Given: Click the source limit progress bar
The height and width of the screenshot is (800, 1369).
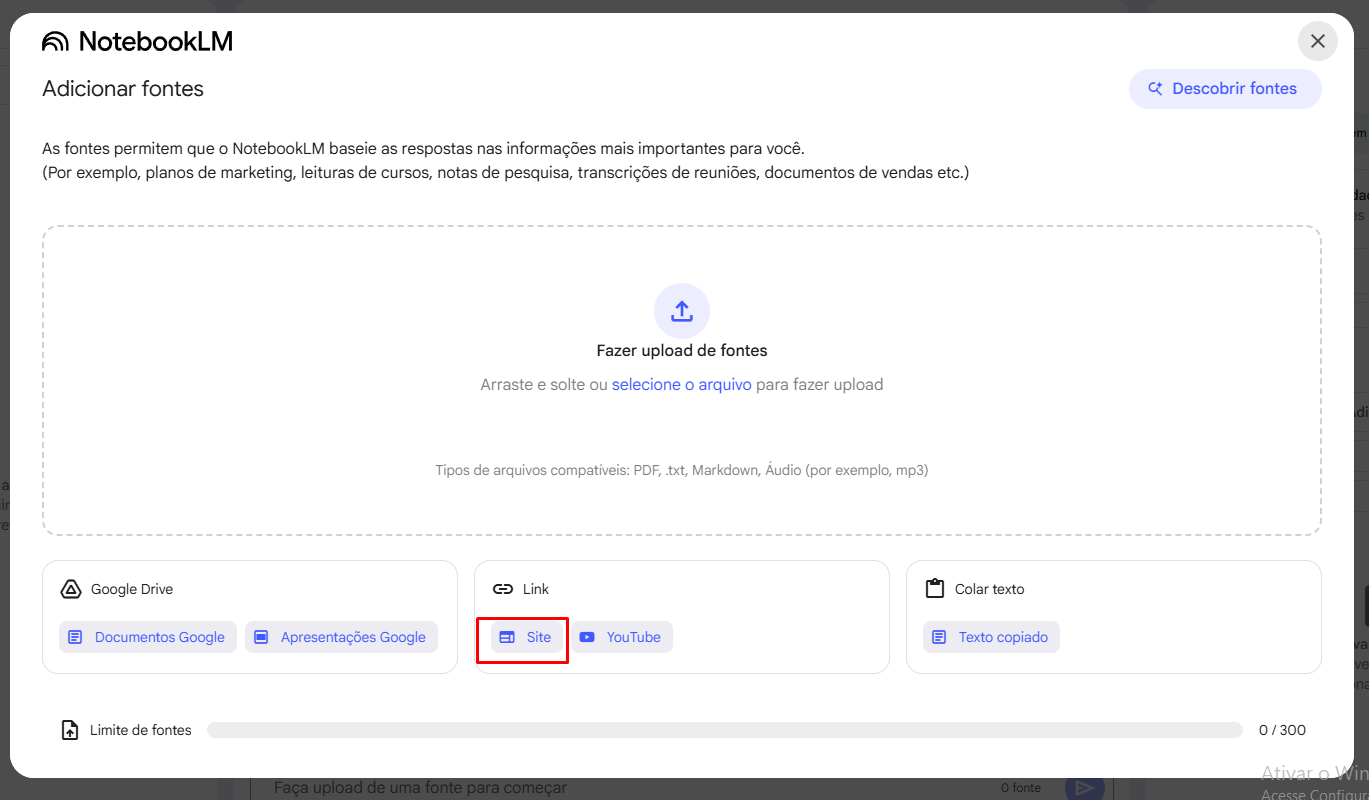Looking at the screenshot, I should coord(725,730).
